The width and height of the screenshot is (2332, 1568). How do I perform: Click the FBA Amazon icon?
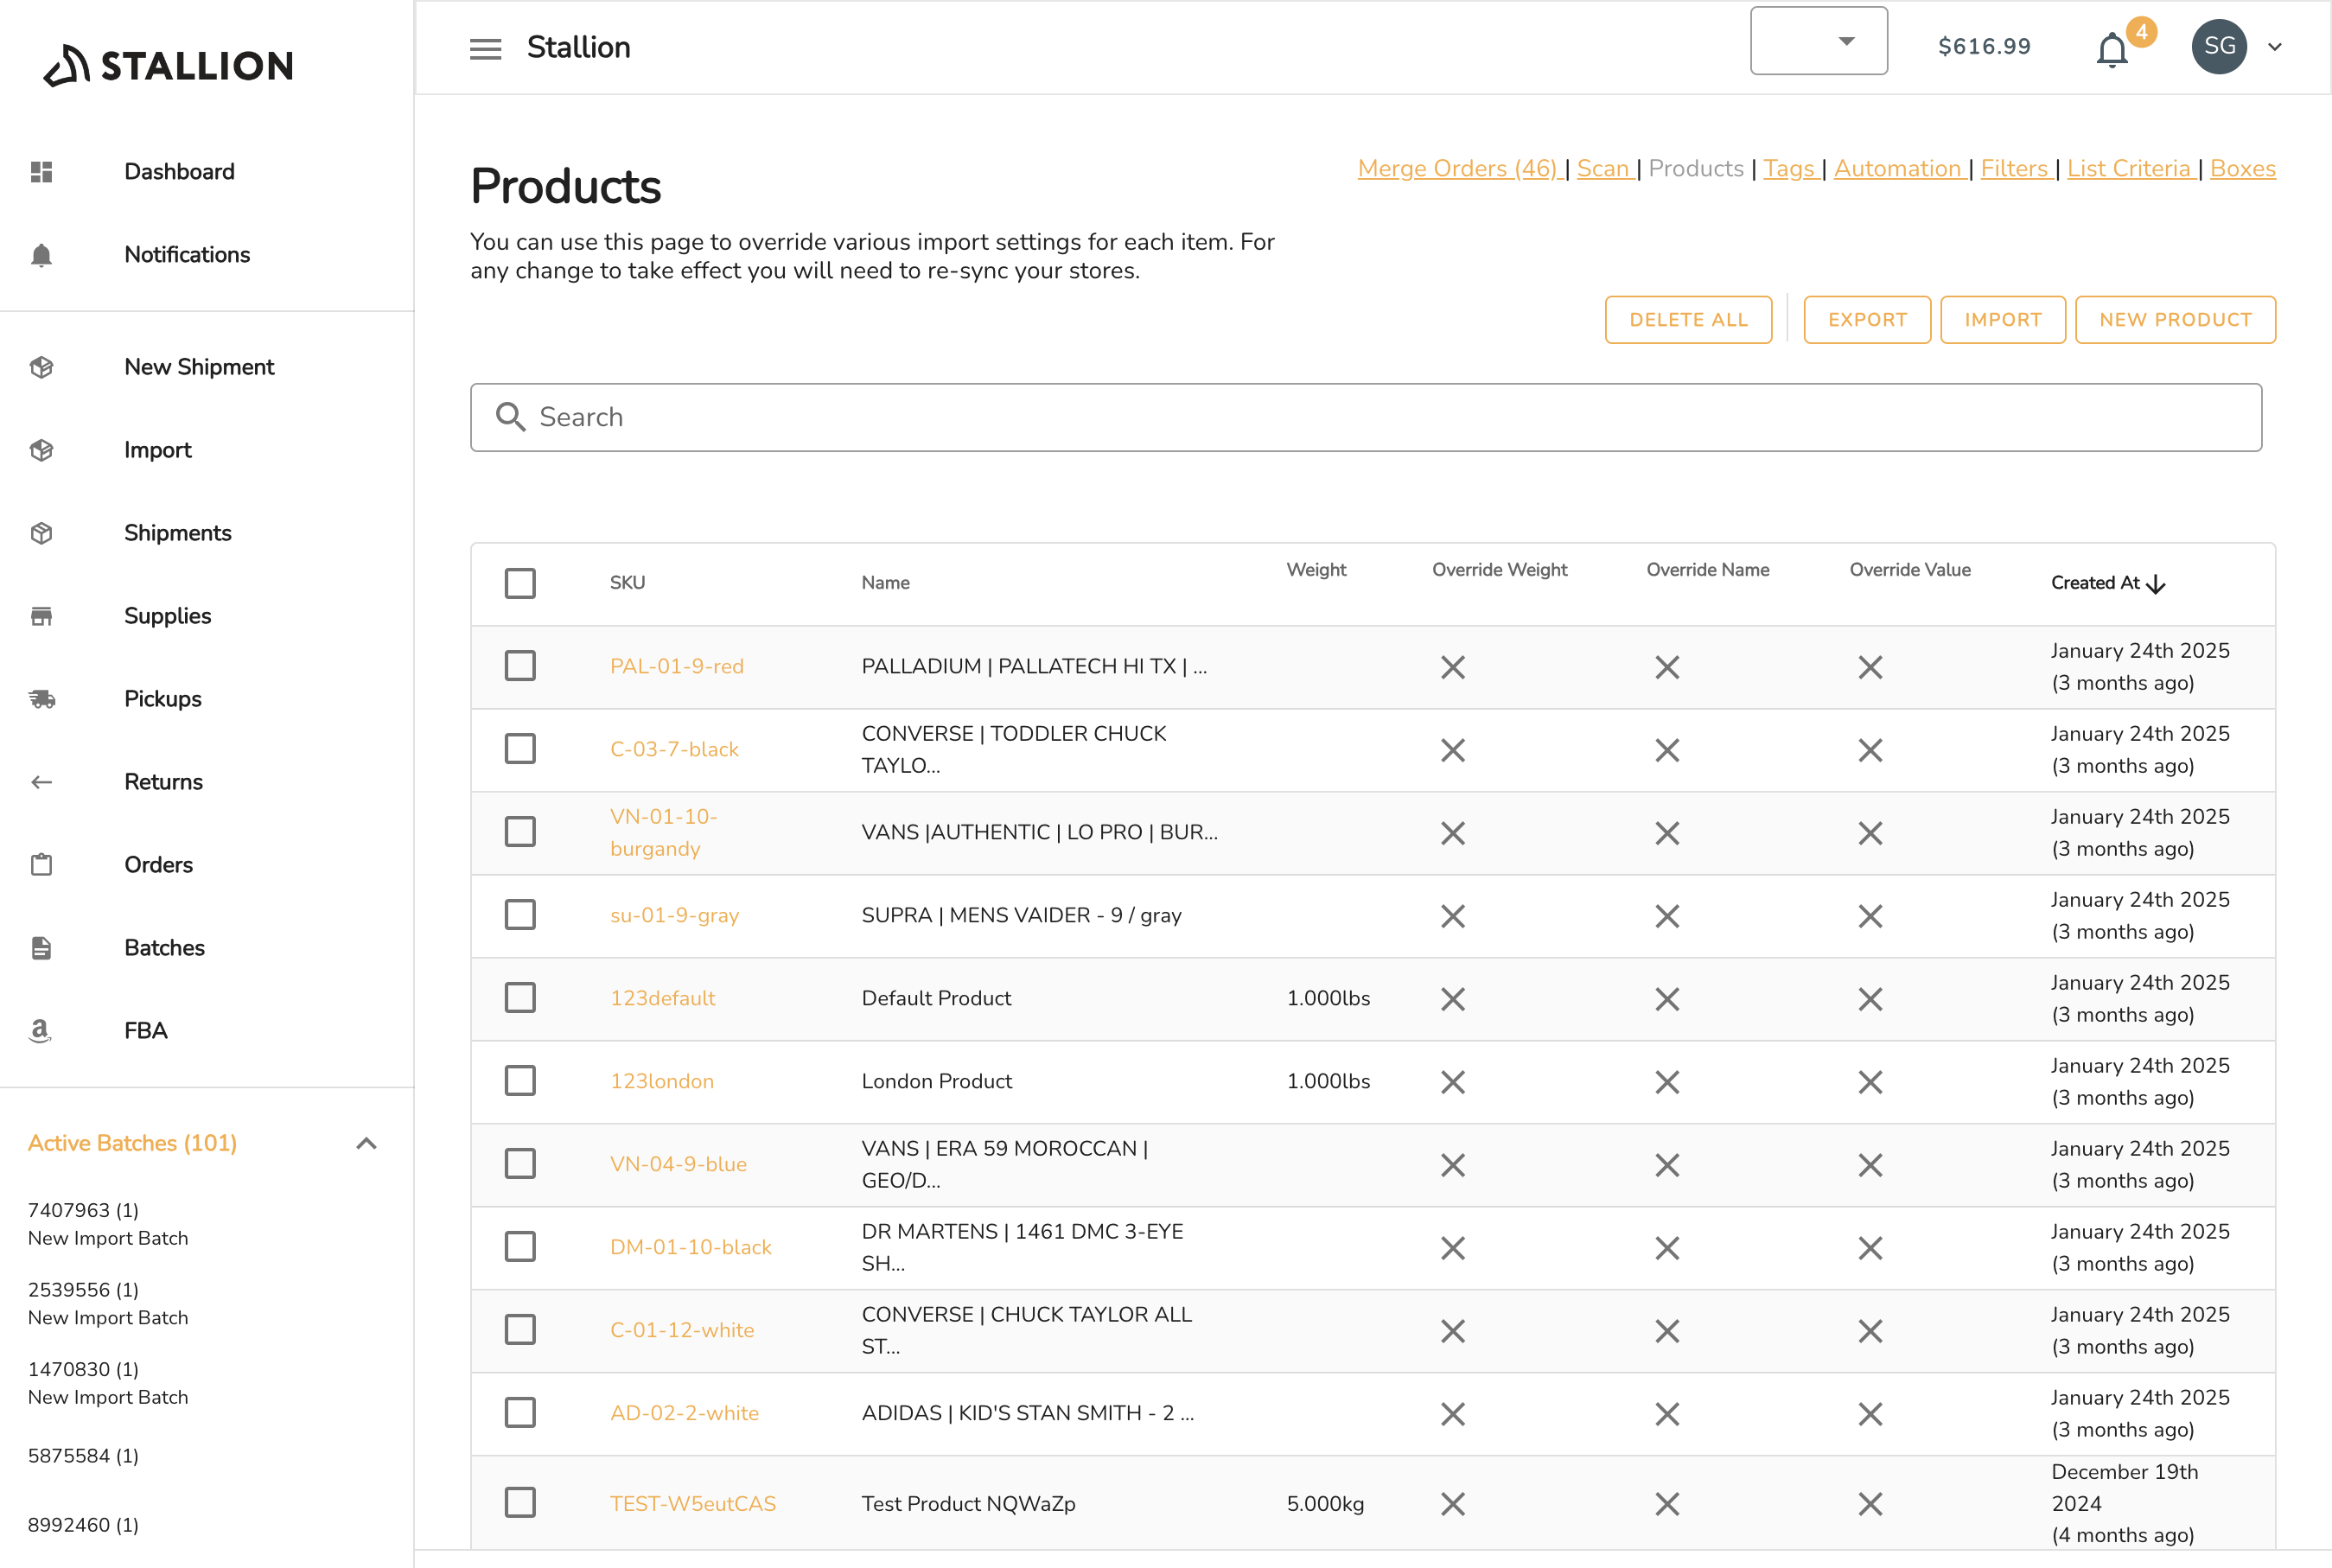pyautogui.click(x=40, y=1031)
